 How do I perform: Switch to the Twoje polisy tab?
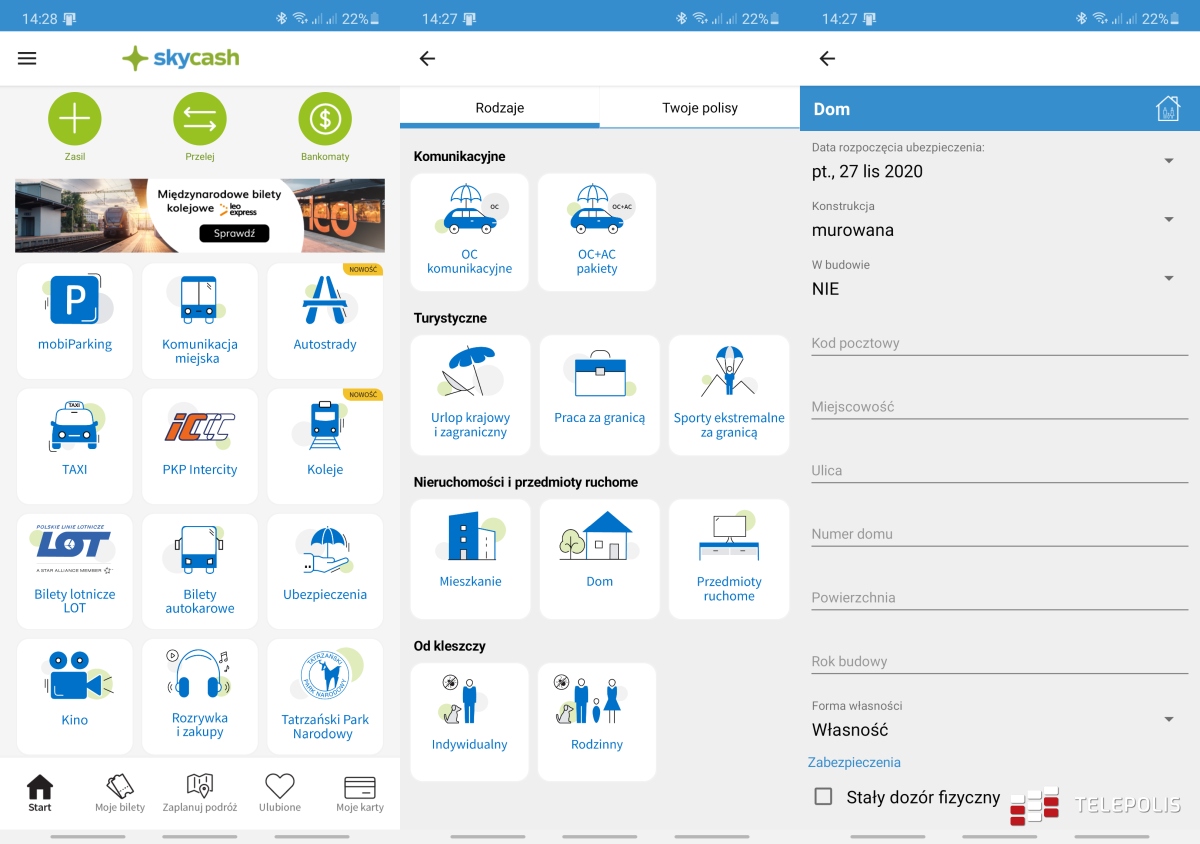tap(699, 108)
